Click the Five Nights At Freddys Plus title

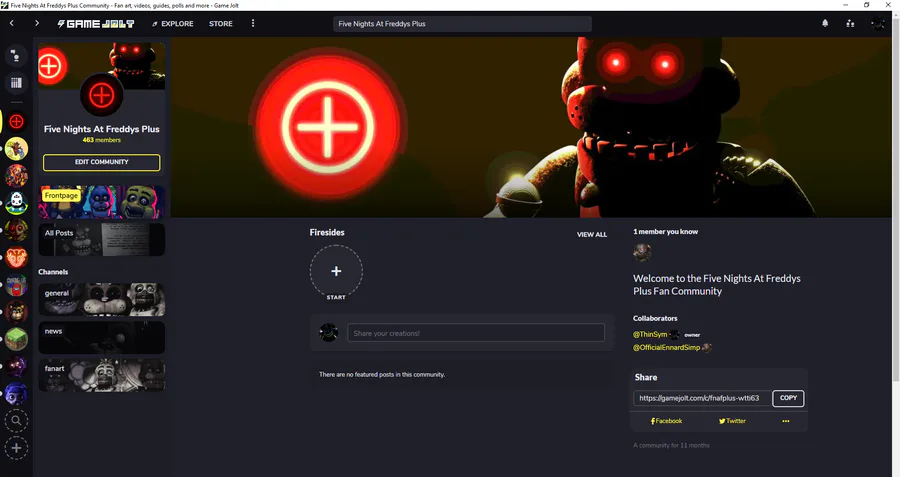click(102, 129)
